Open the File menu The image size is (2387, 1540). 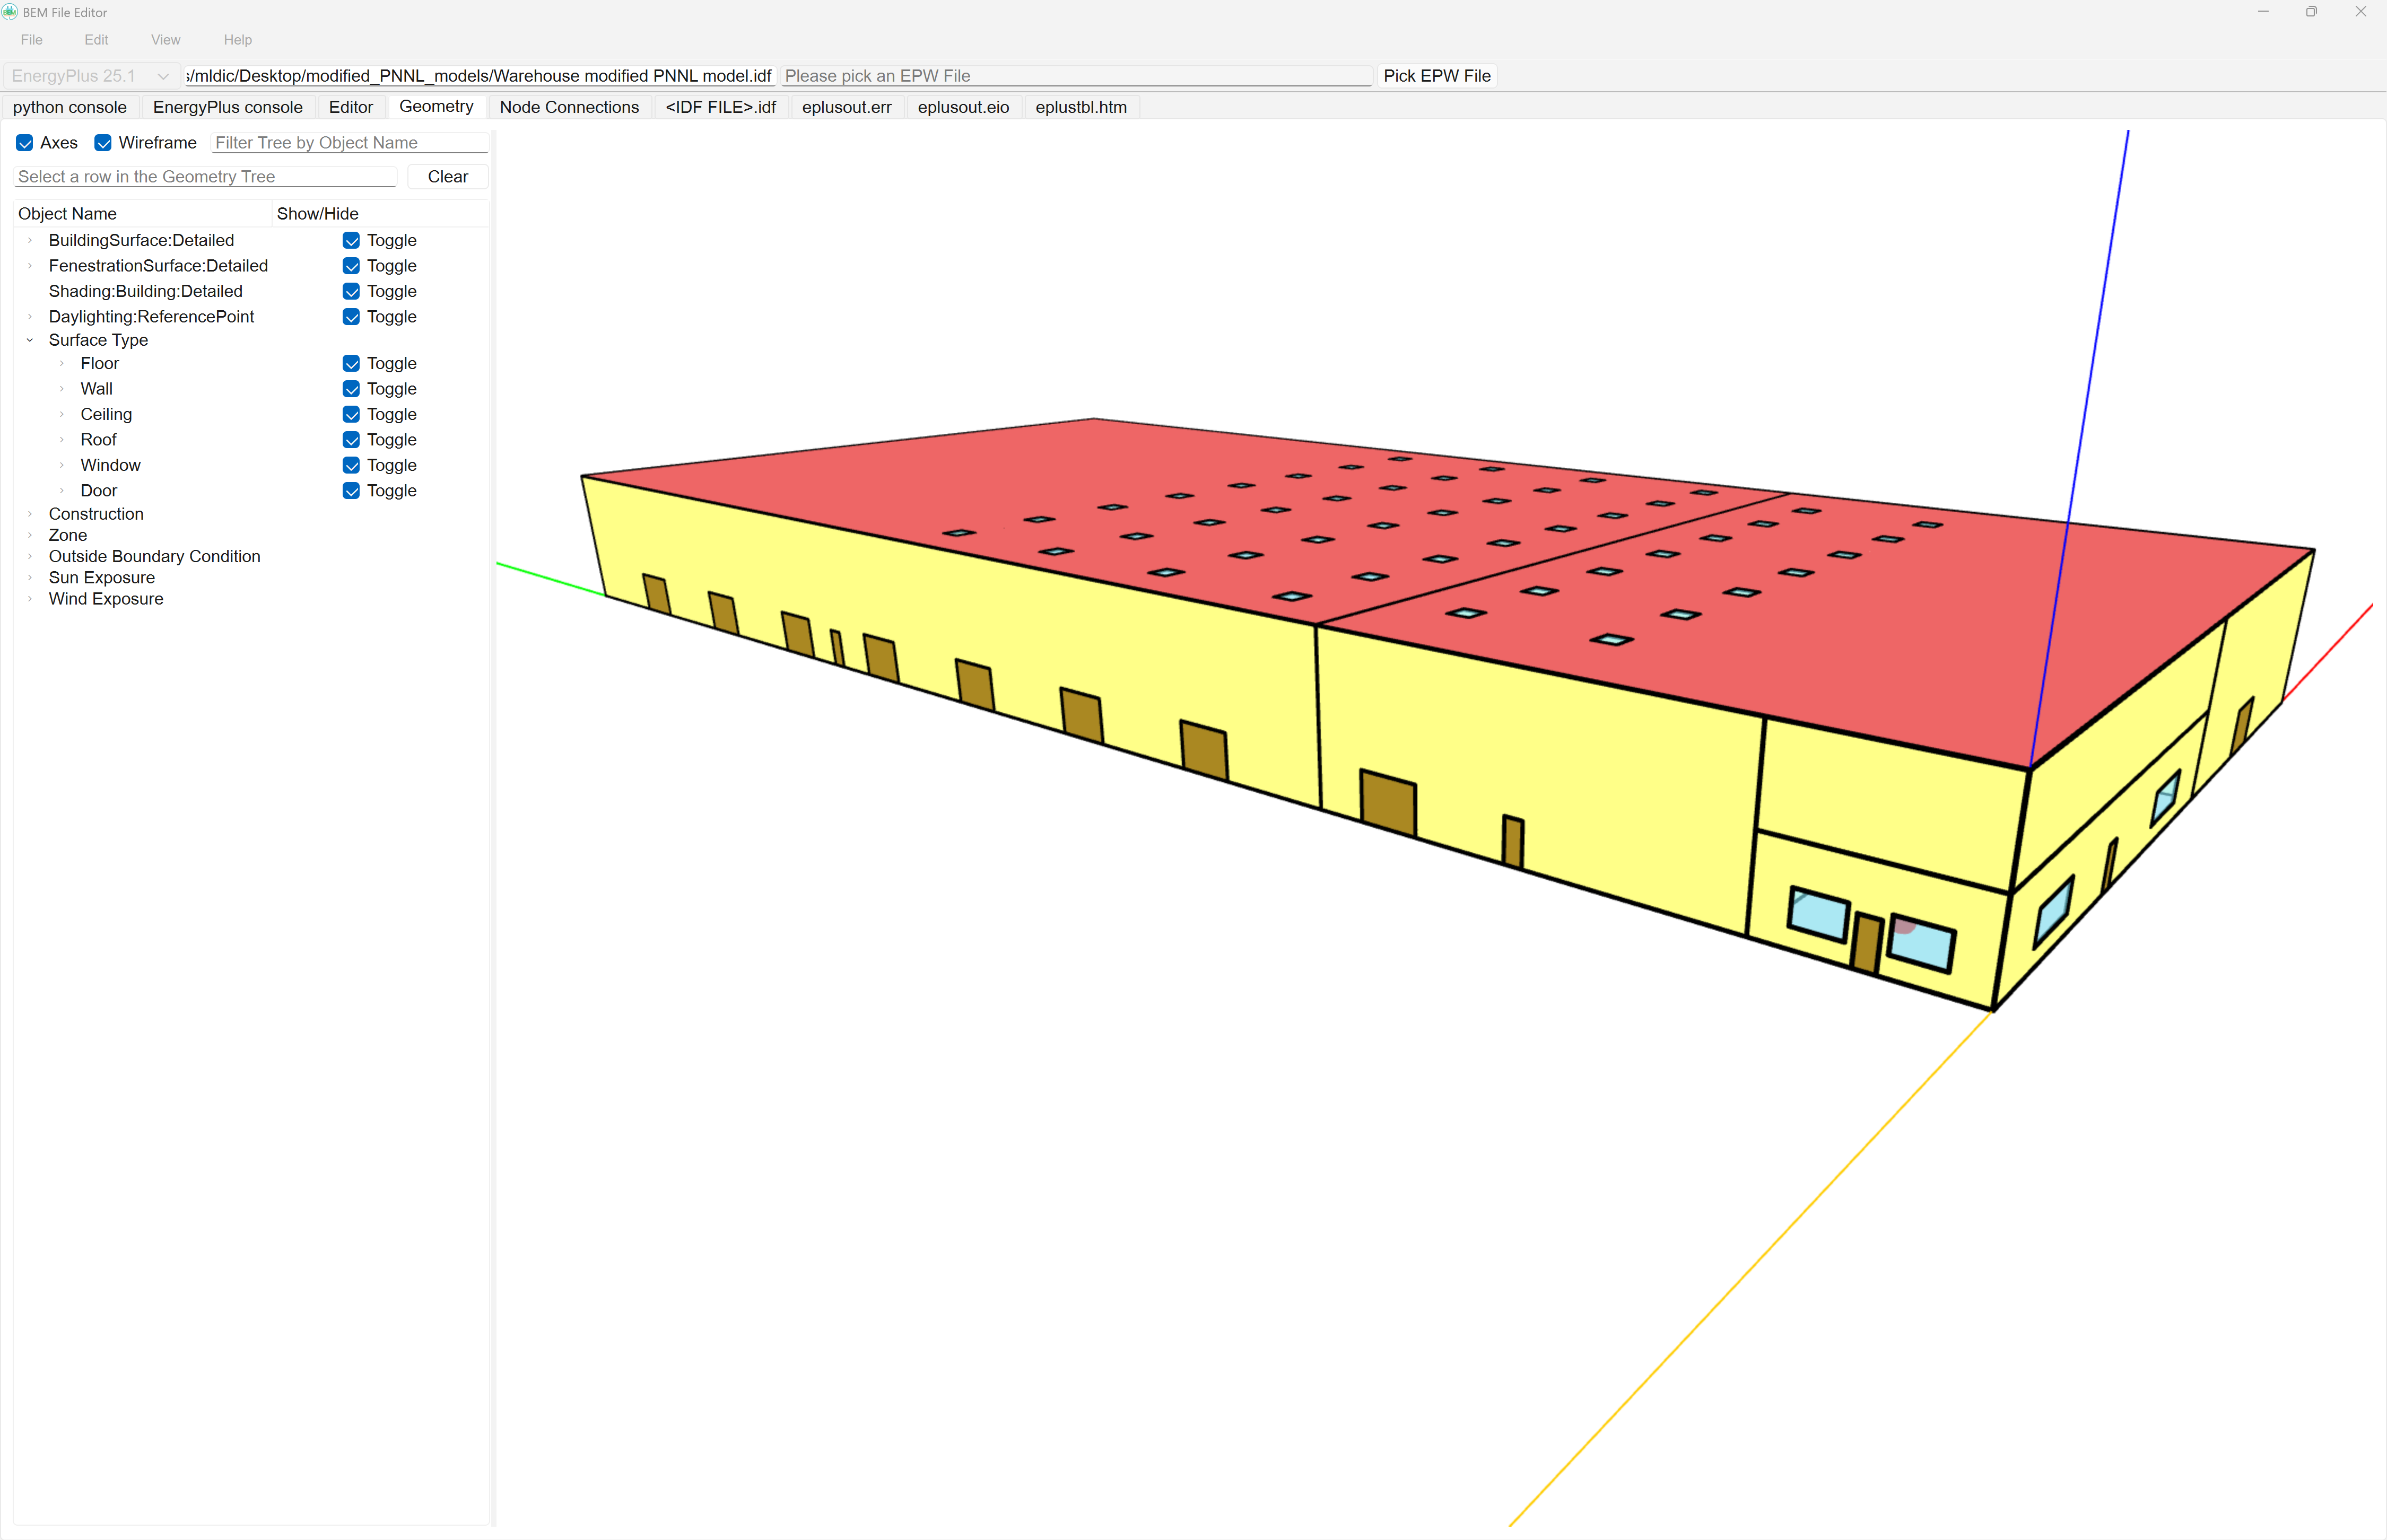click(x=32, y=40)
